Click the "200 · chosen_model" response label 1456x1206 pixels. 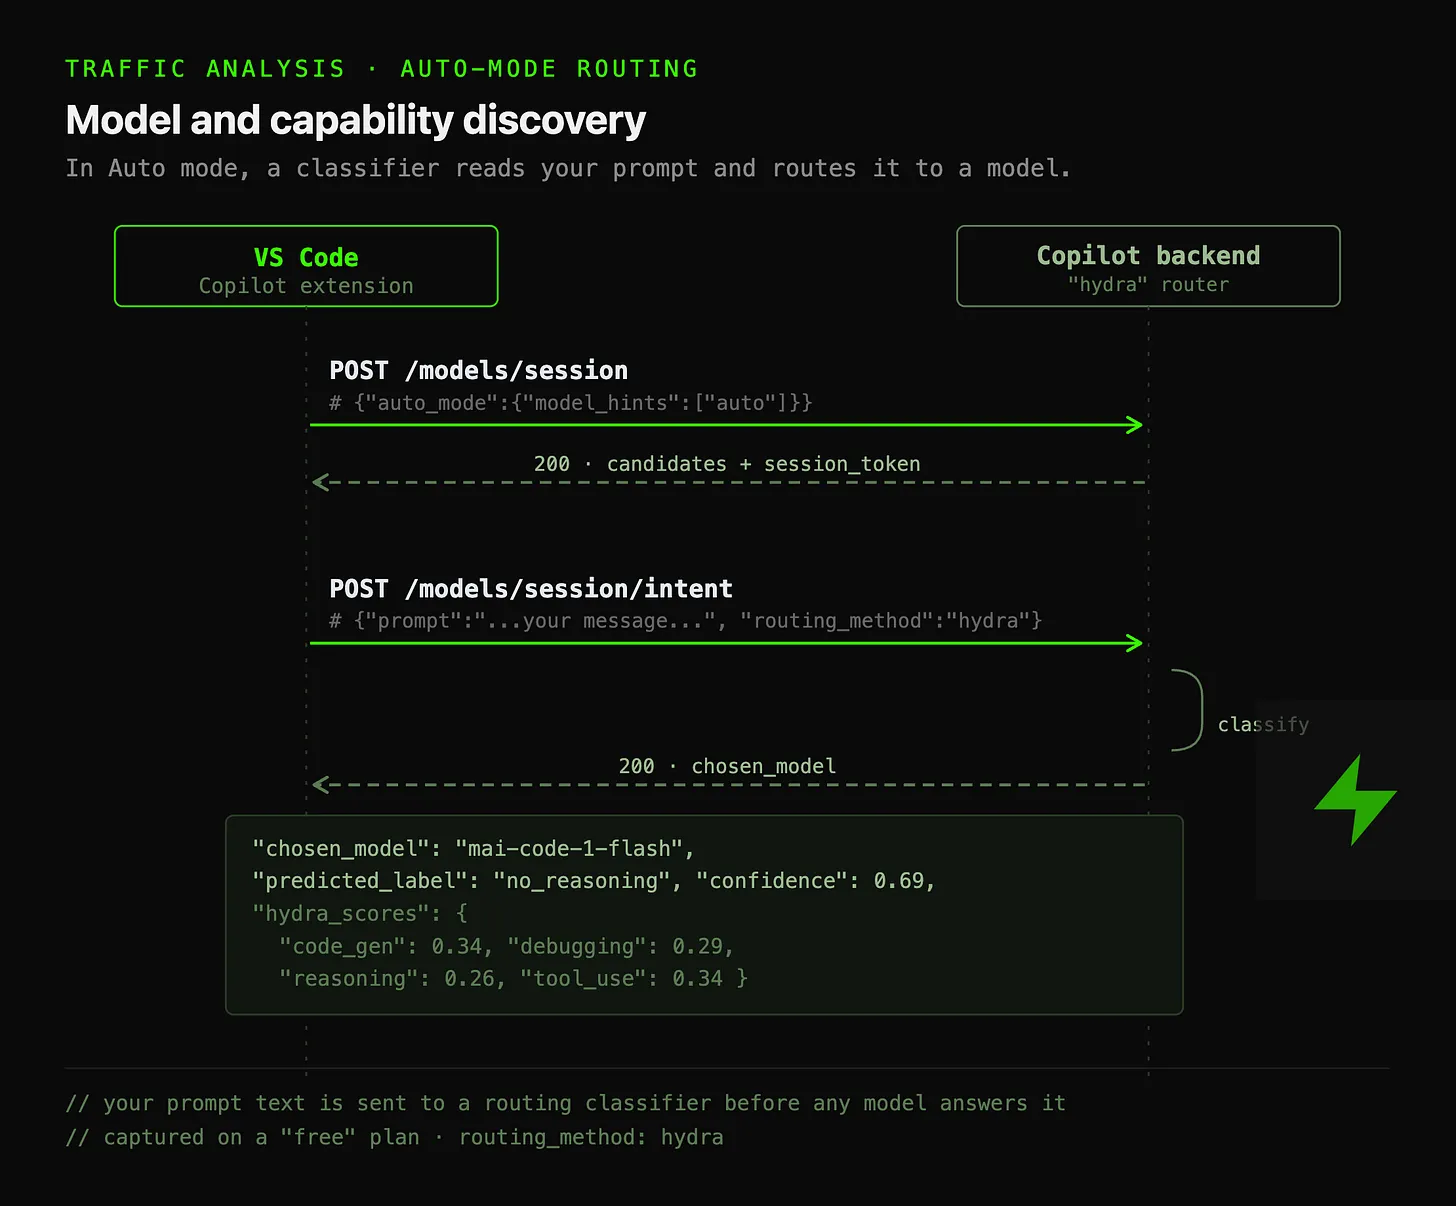[727, 766]
